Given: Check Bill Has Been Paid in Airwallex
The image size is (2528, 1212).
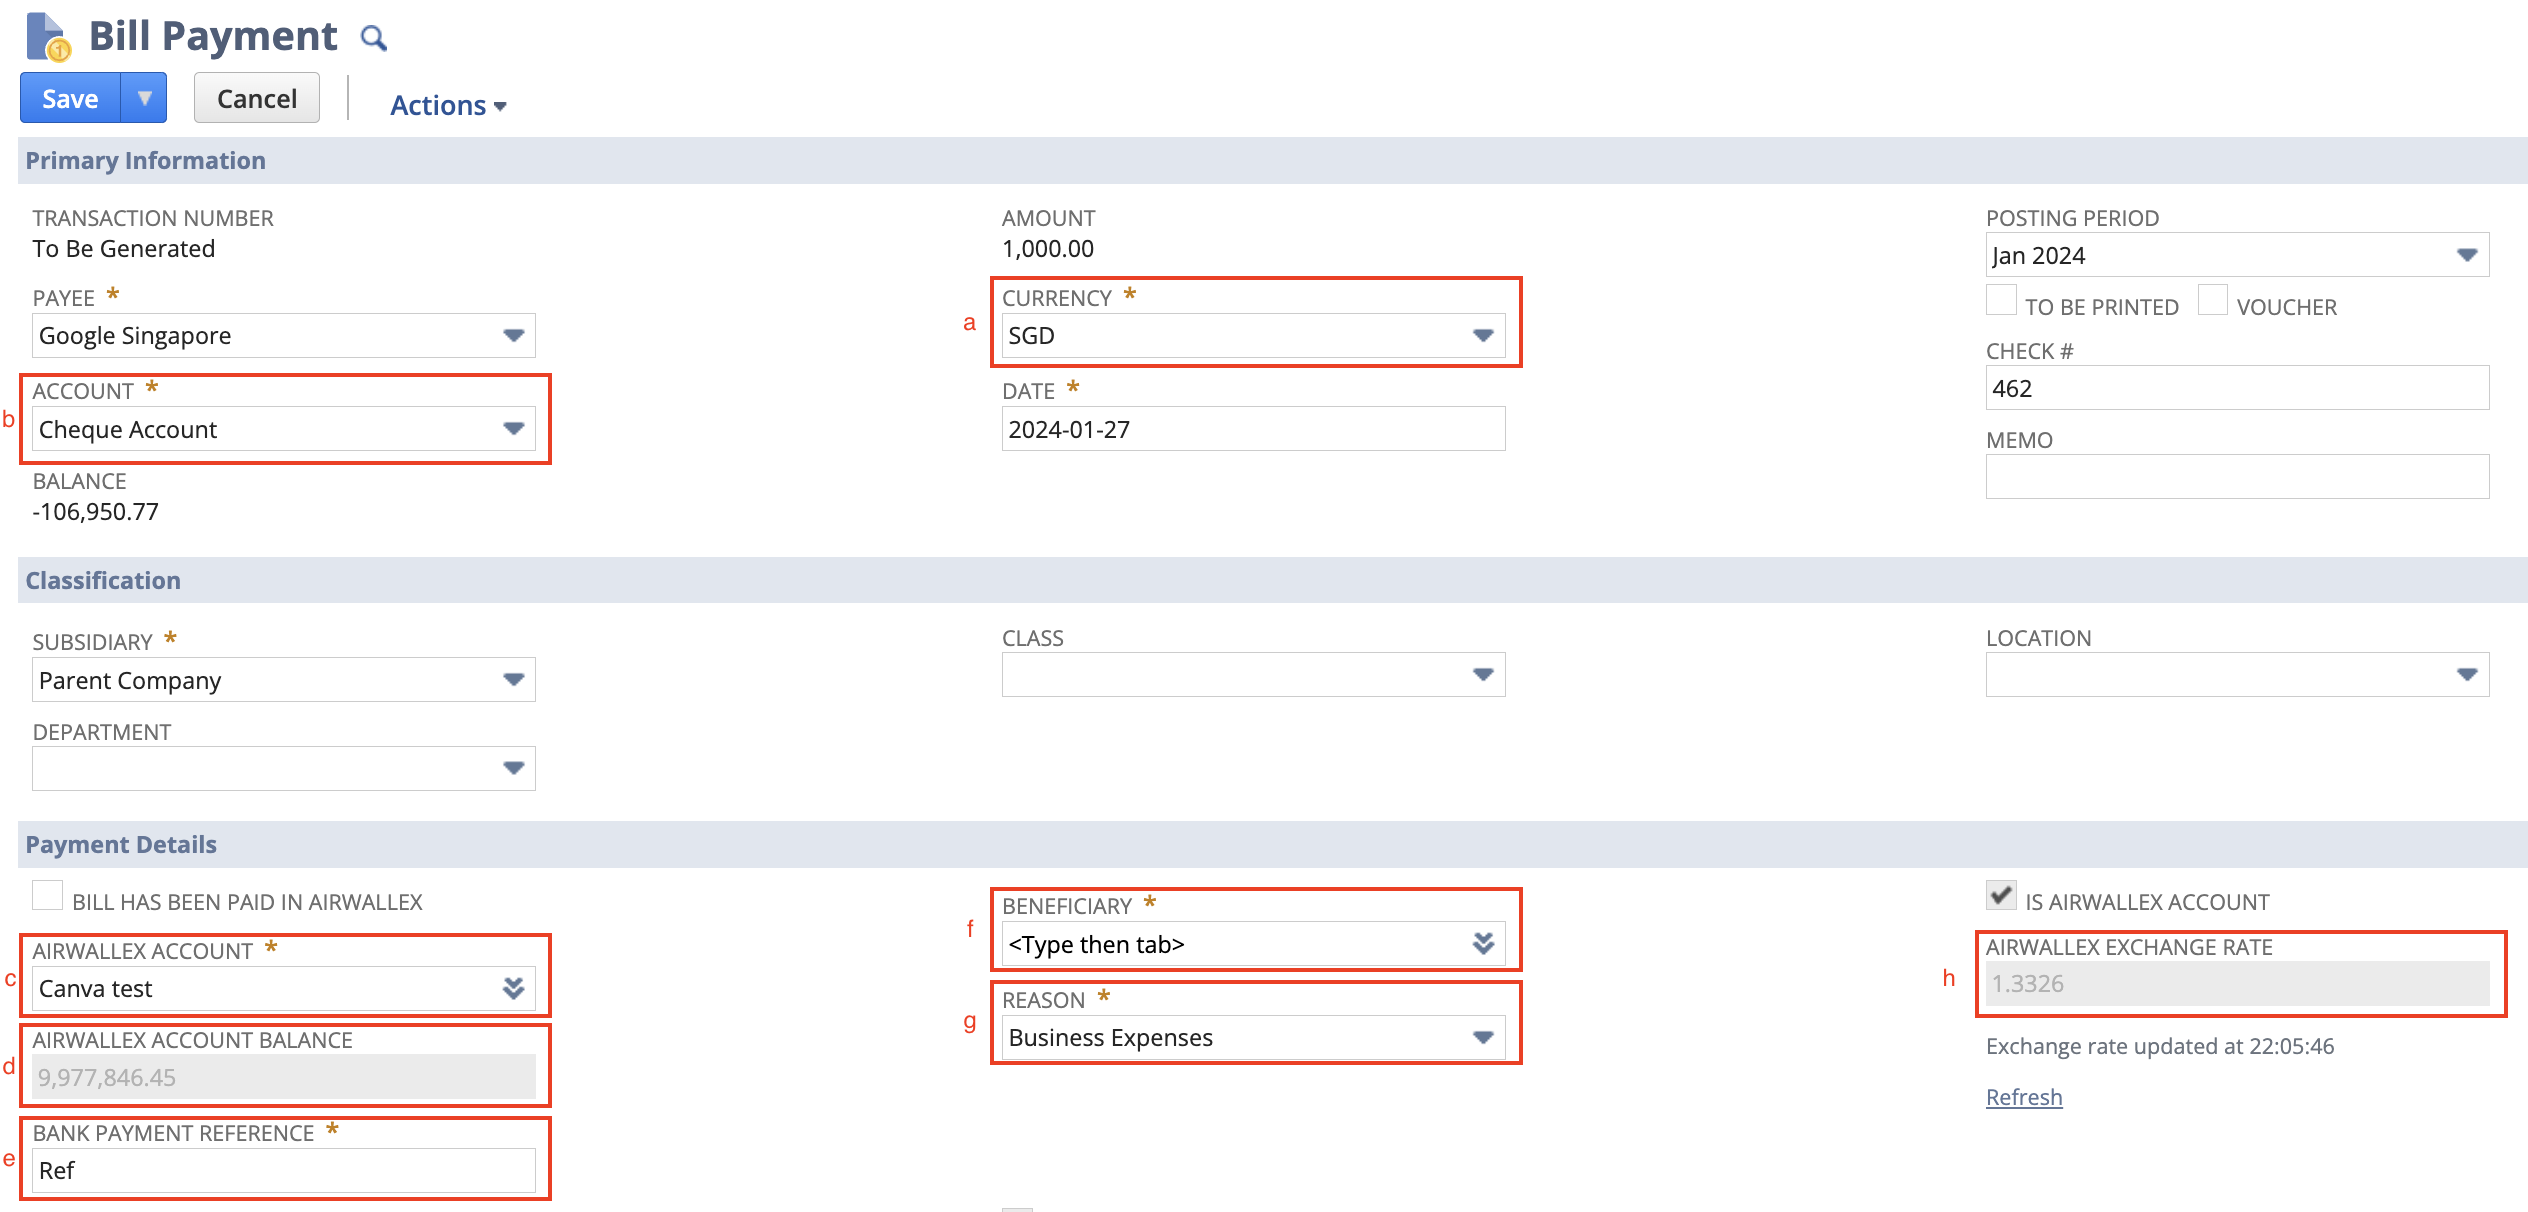Looking at the screenshot, I should point(47,895).
